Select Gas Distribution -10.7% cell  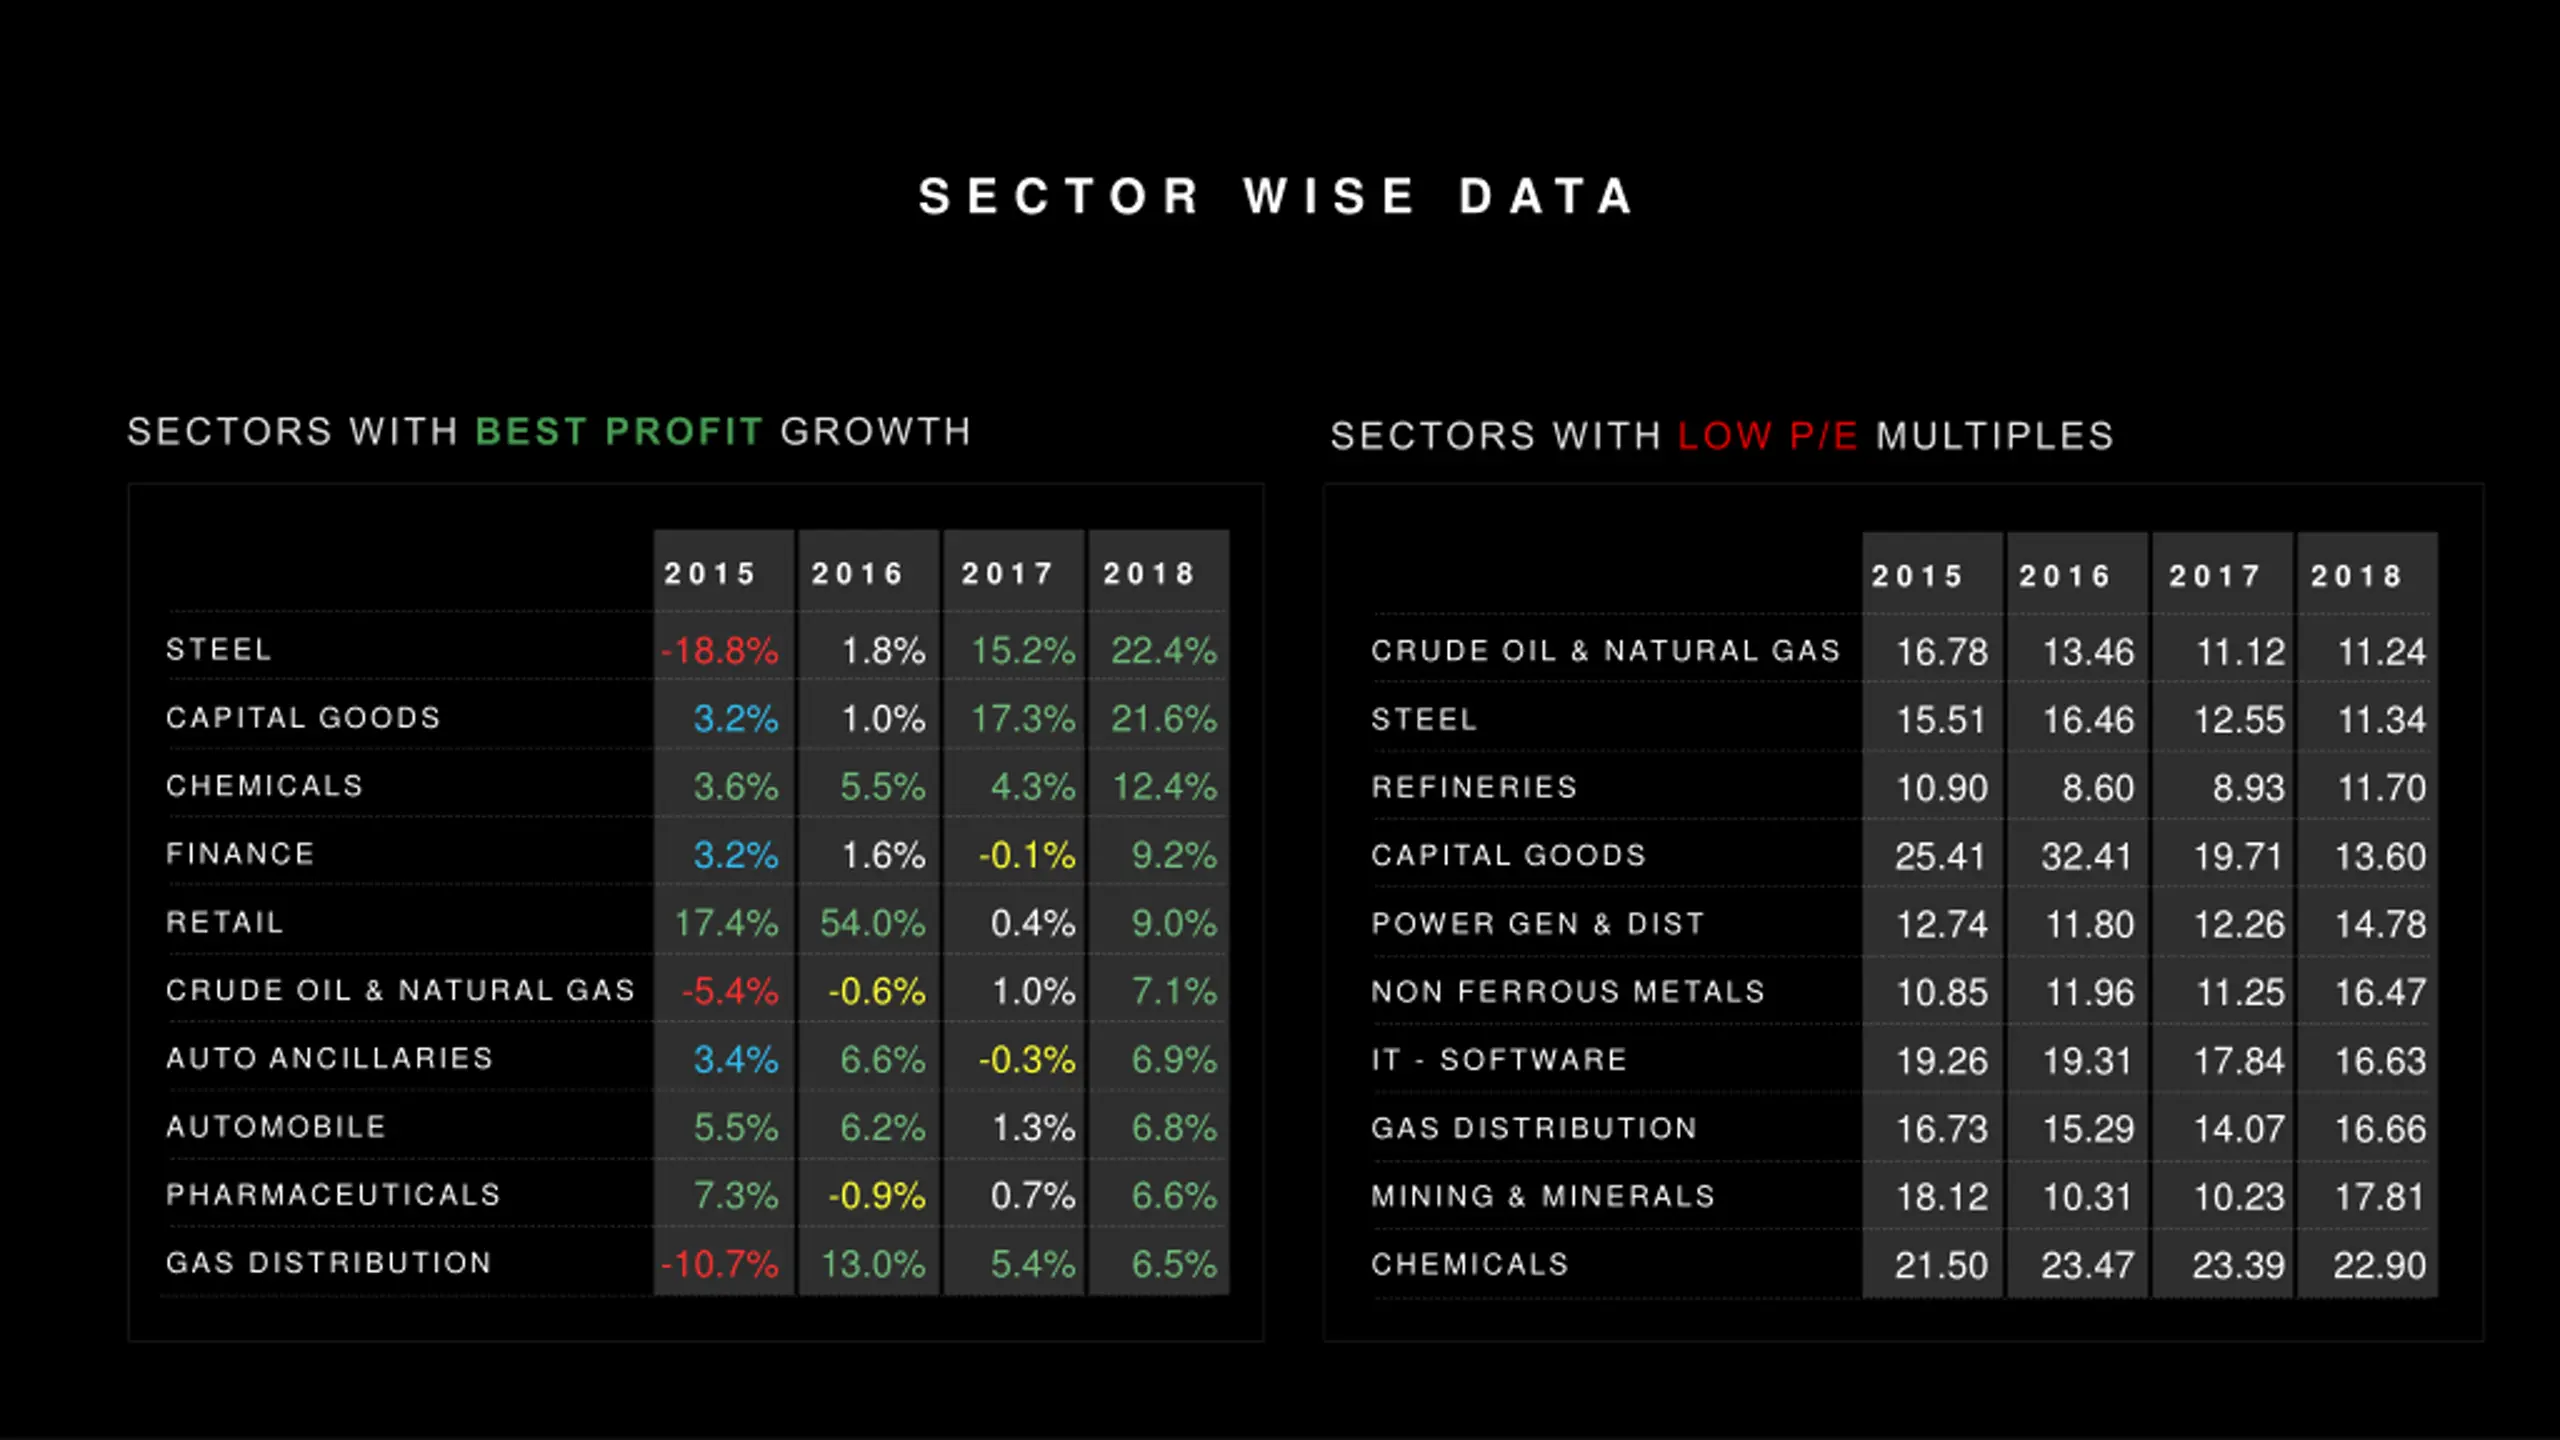tap(720, 1264)
